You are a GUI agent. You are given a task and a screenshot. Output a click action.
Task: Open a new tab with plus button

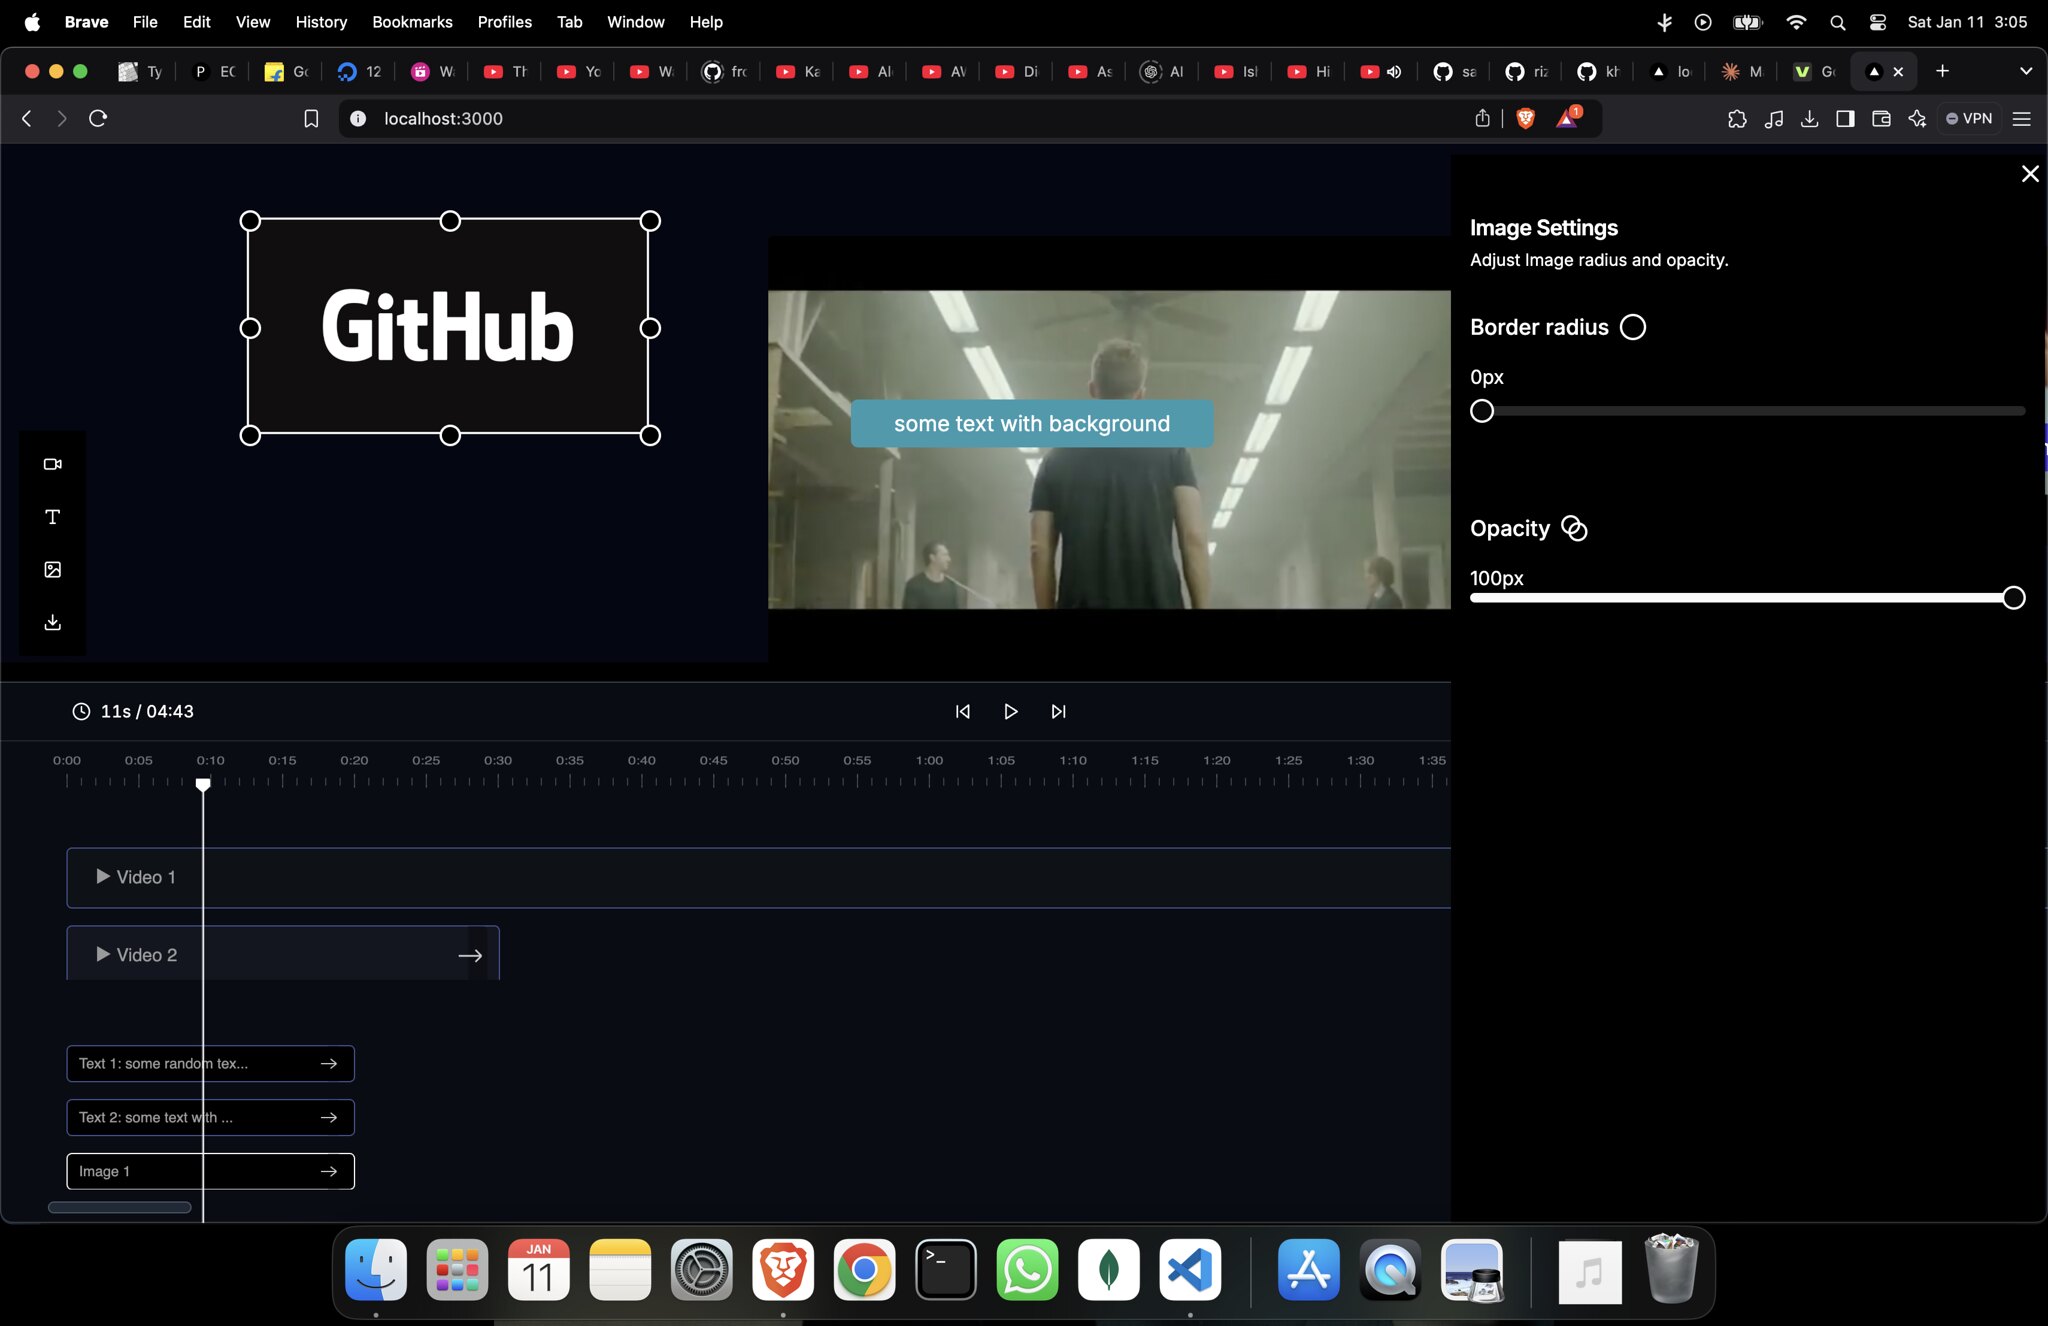click(1942, 71)
